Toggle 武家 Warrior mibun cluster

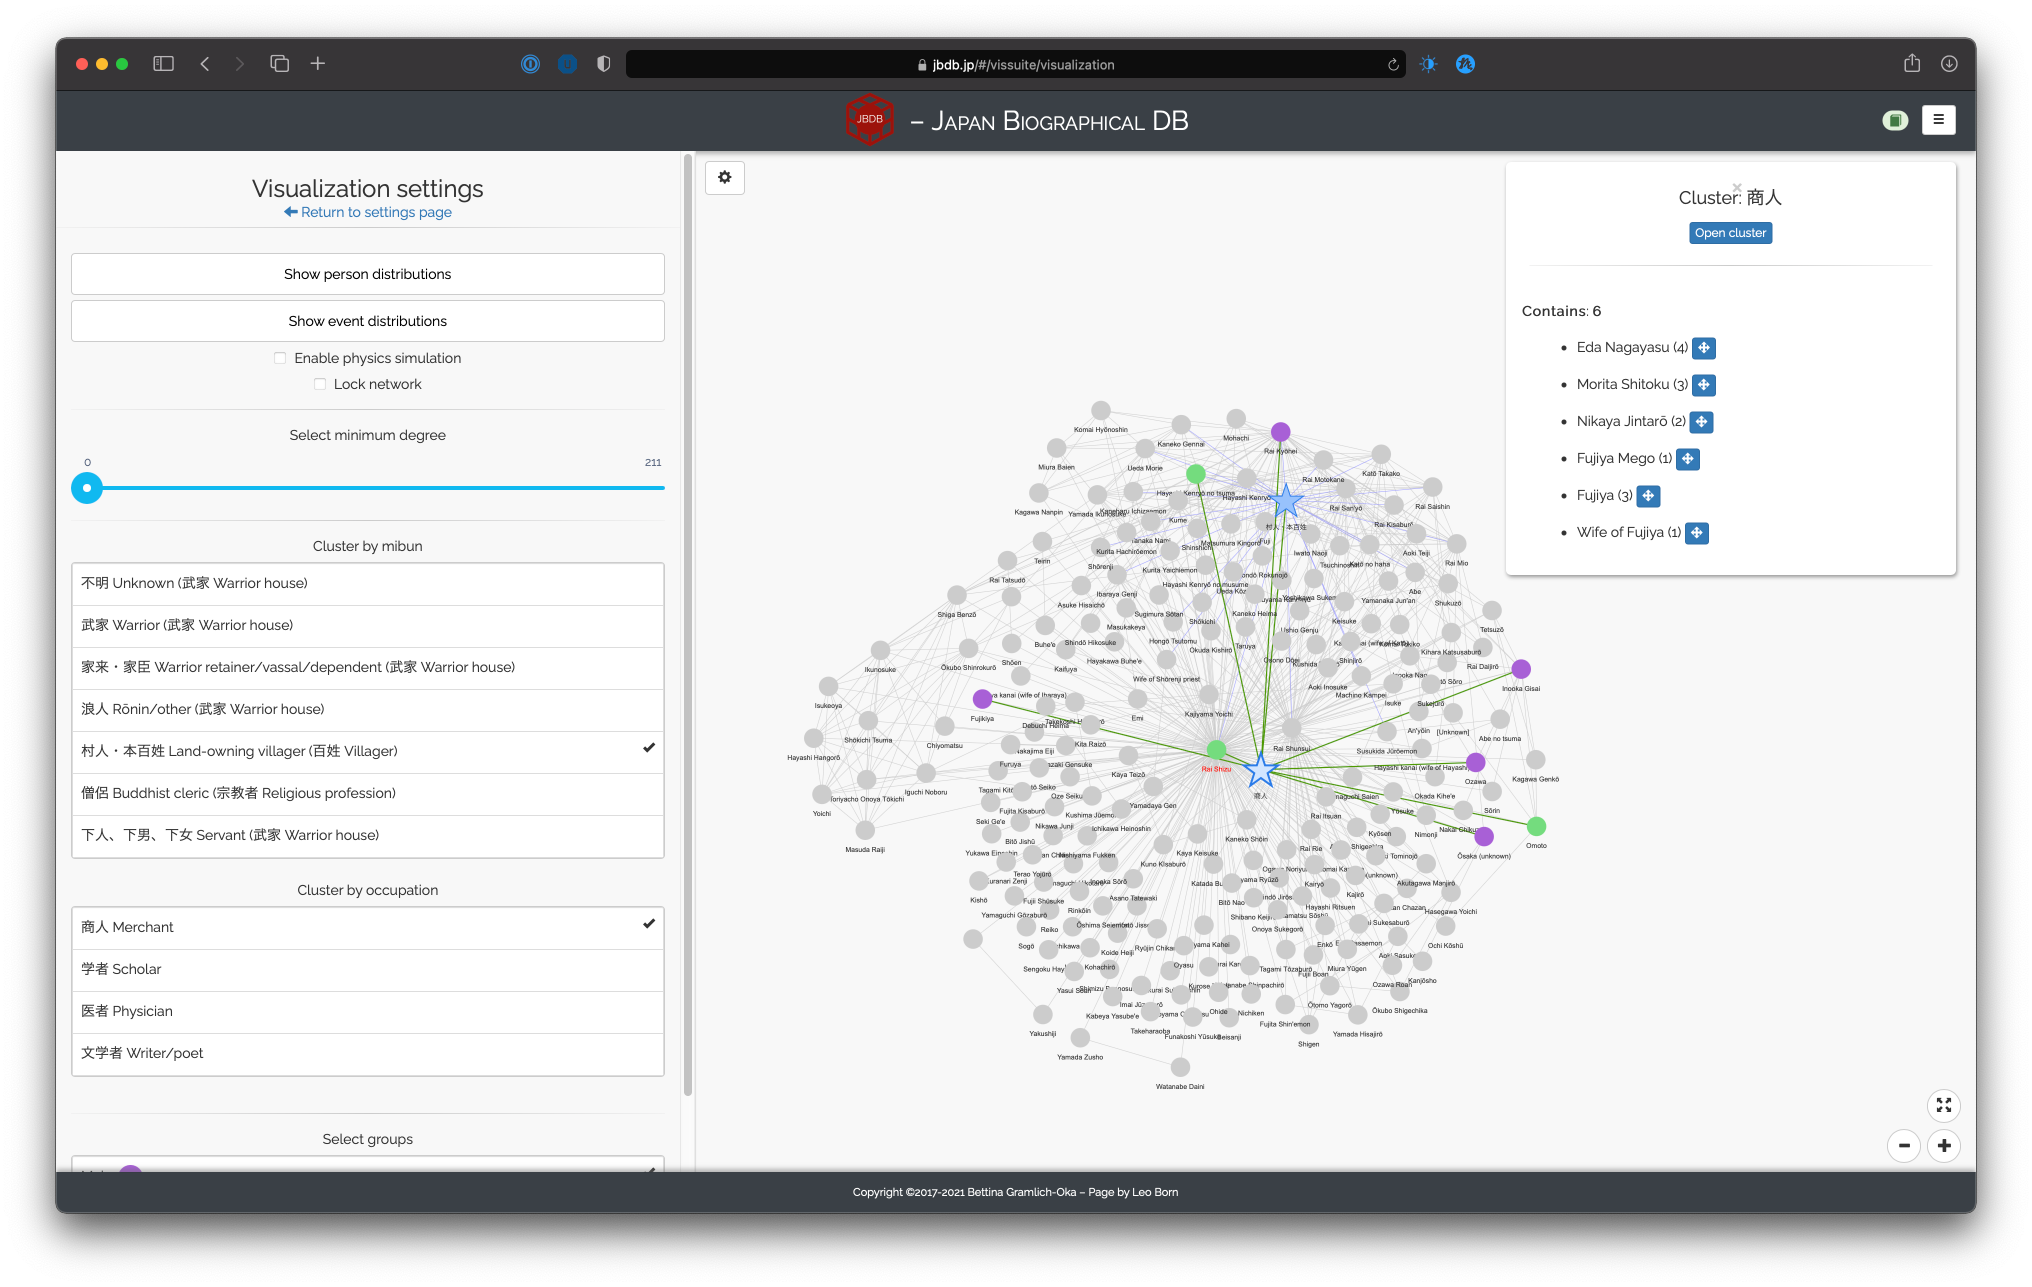point(368,626)
